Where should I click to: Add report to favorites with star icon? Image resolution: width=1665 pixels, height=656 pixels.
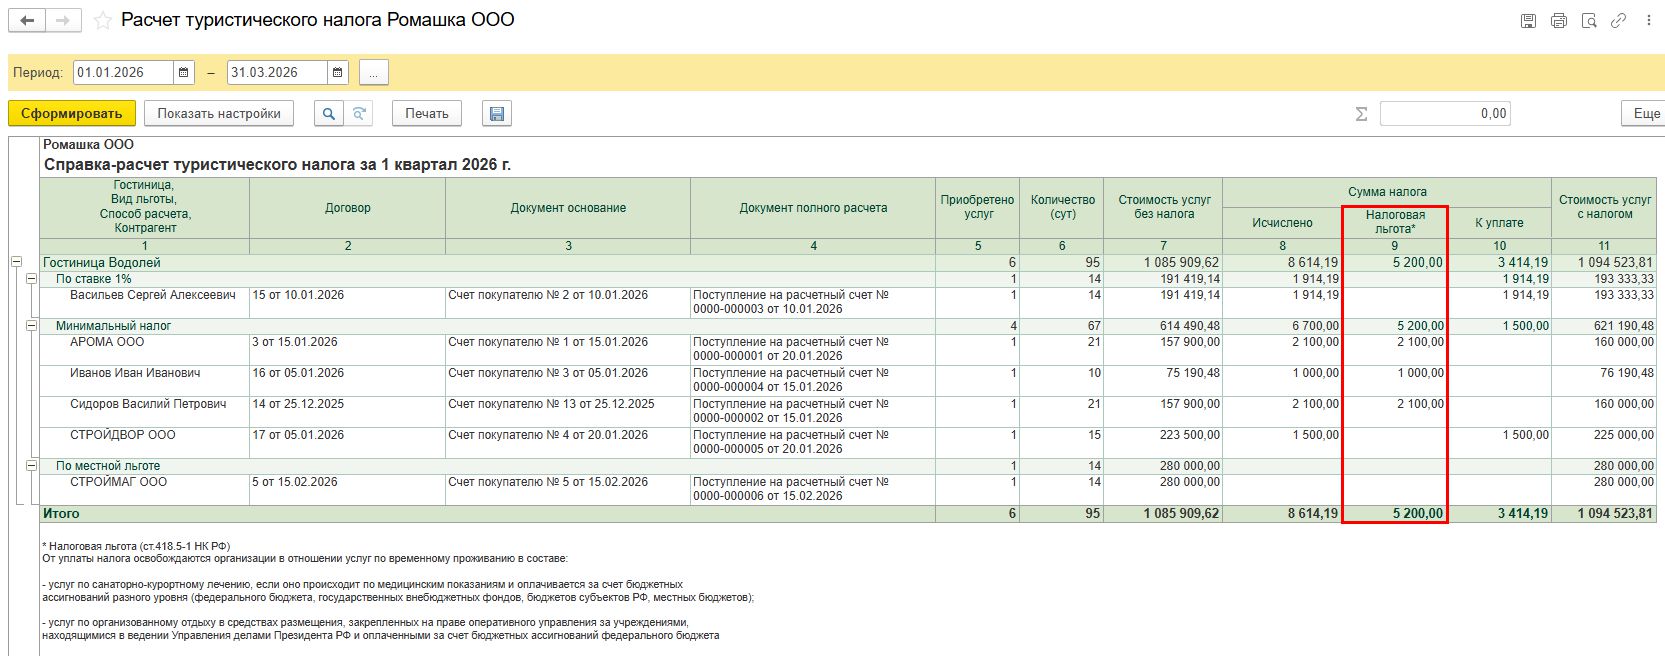[102, 21]
